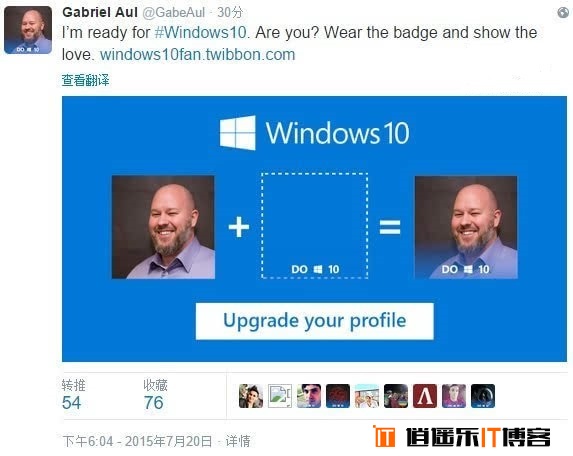Open the @GabeAul username handle
This screenshot has height=456, width=573.
(x=174, y=13)
